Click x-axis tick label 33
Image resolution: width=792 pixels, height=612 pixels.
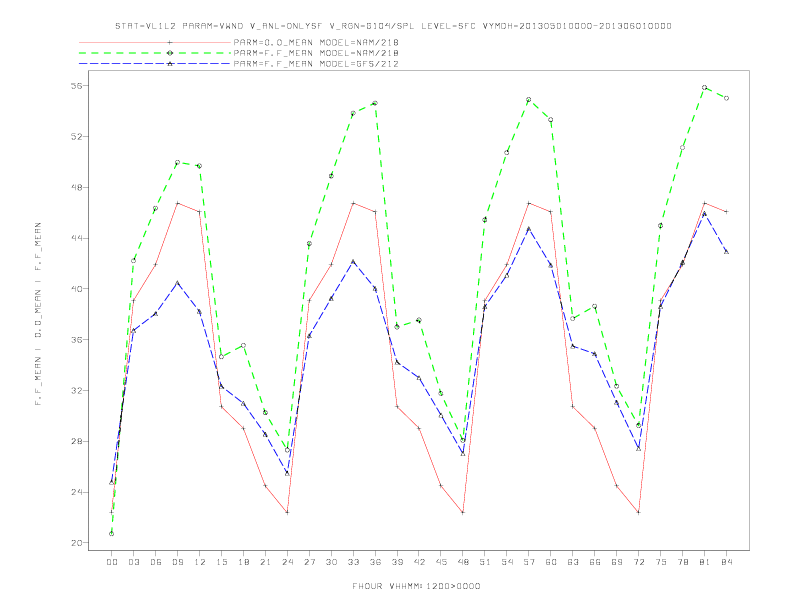pyautogui.click(x=353, y=562)
